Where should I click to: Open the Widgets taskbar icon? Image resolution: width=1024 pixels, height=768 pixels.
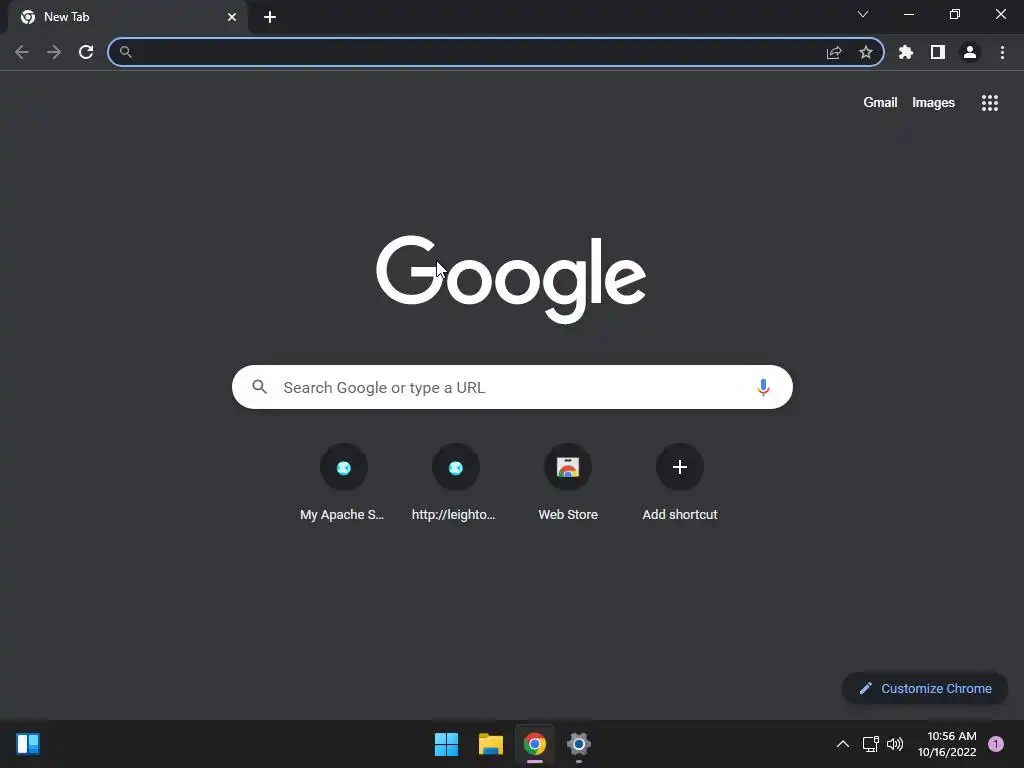tap(28, 744)
